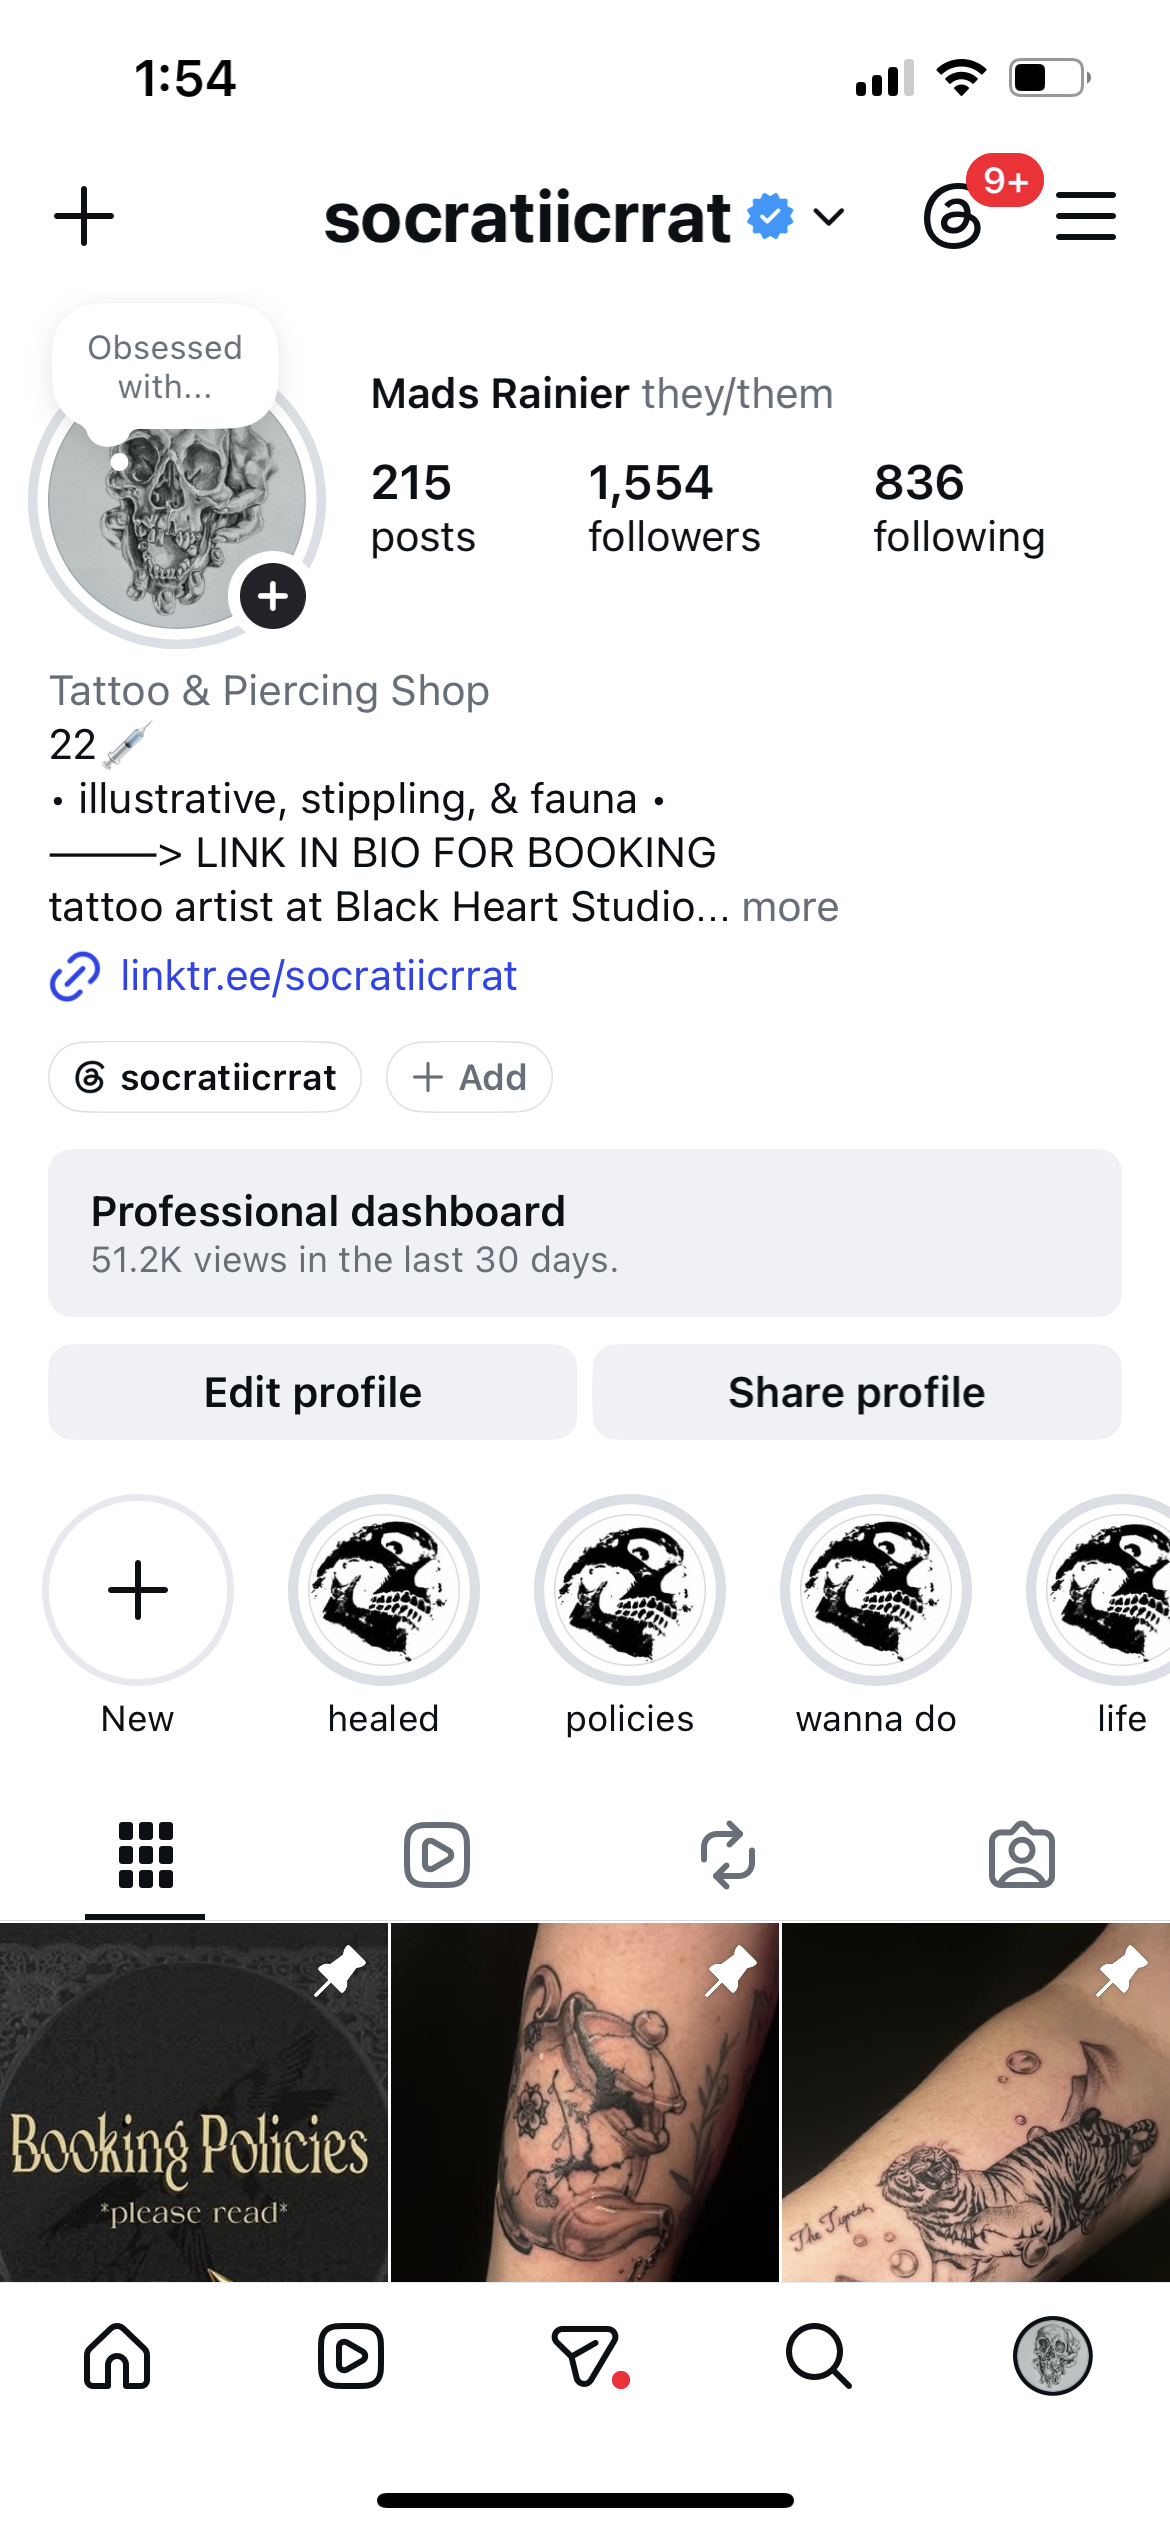Expand bio with the more link

790,907
